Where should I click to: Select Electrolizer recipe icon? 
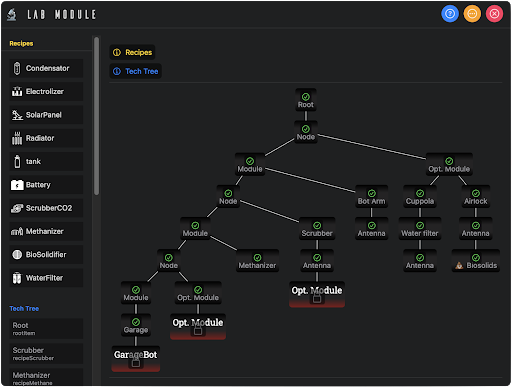click(x=17, y=91)
